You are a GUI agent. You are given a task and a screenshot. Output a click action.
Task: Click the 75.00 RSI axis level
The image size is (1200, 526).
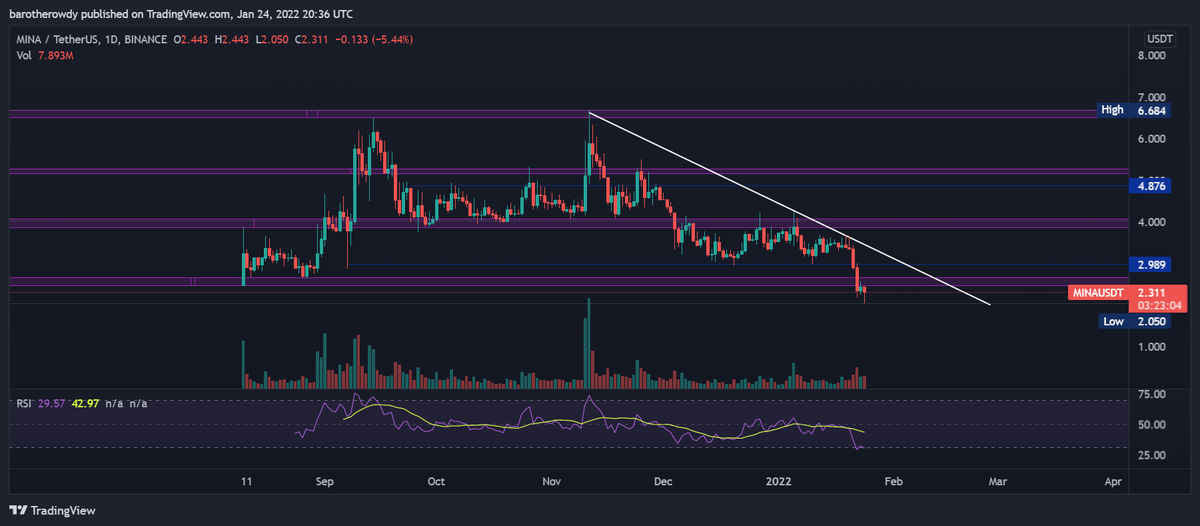[1151, 395]
